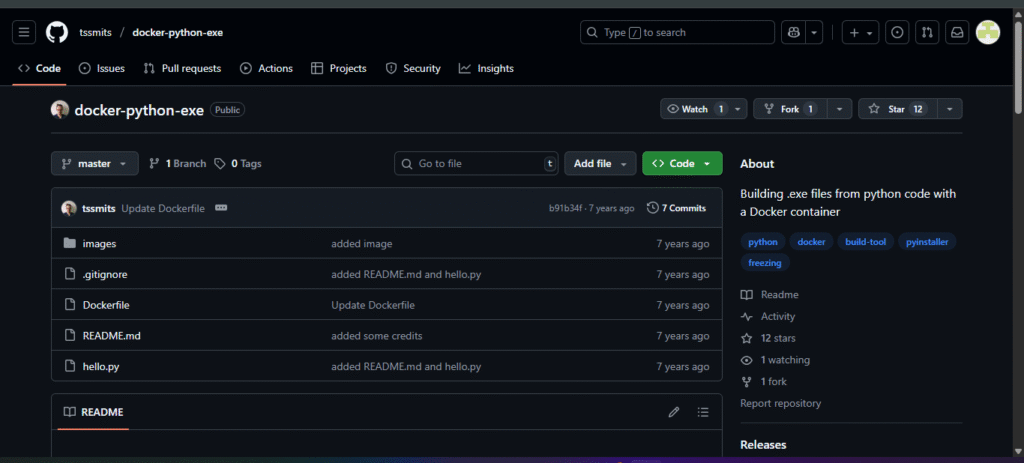Switch to the Actions tab
1024x463 pixels.
pos(266,69)
